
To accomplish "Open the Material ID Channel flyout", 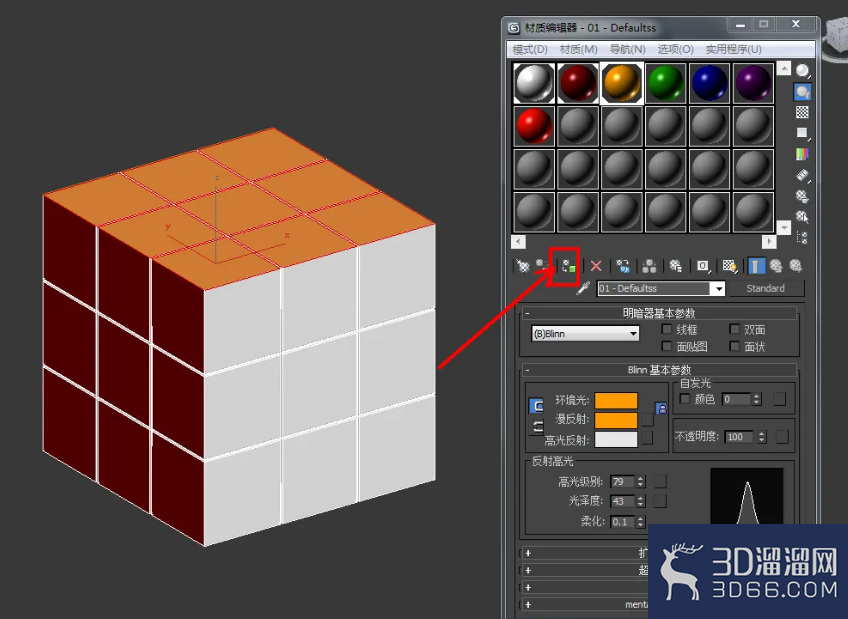I will (x=703, y=266).
